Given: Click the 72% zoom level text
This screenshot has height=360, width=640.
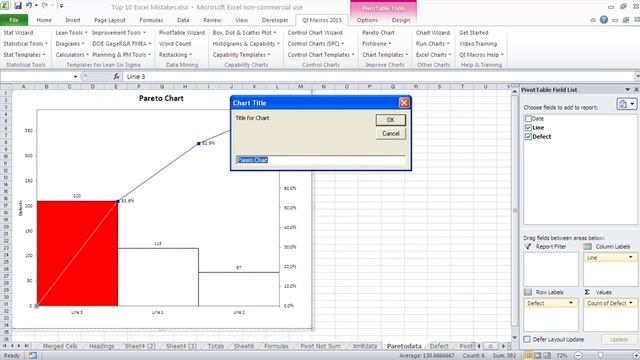Looking at the screenshot, I should [x=562, y=356].
